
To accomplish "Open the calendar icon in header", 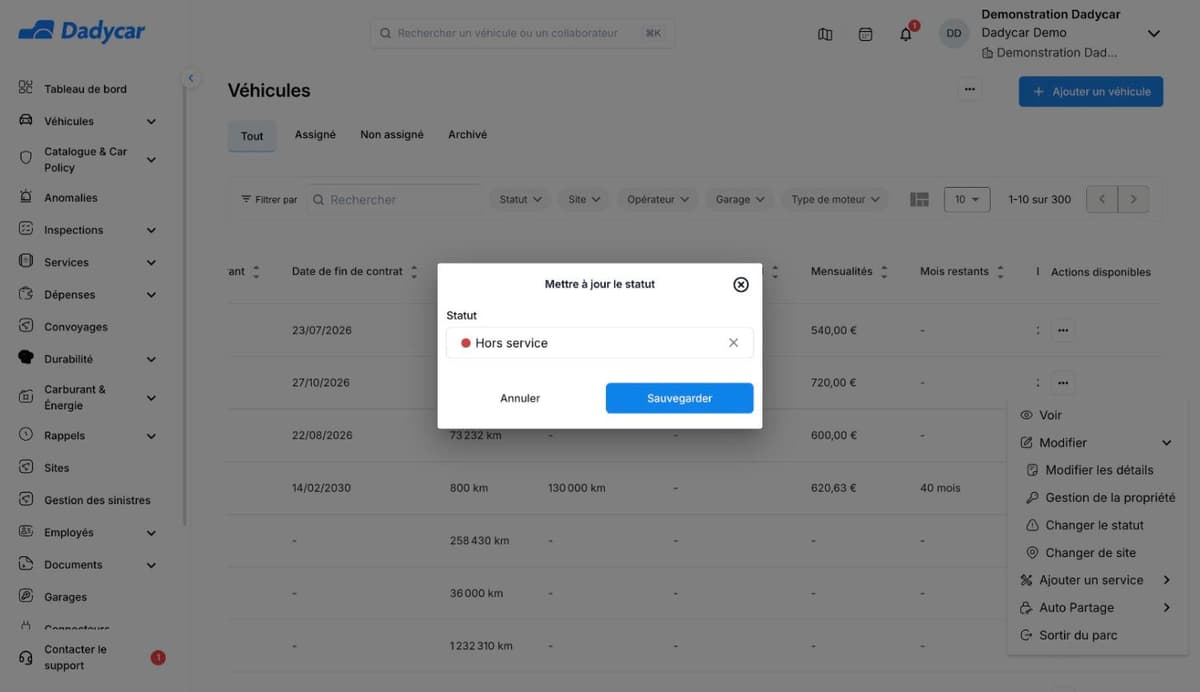I will coord(866,34).
